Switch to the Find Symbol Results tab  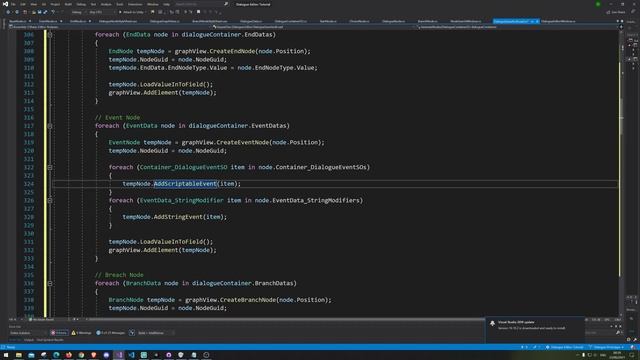click(x=50, y=340)
